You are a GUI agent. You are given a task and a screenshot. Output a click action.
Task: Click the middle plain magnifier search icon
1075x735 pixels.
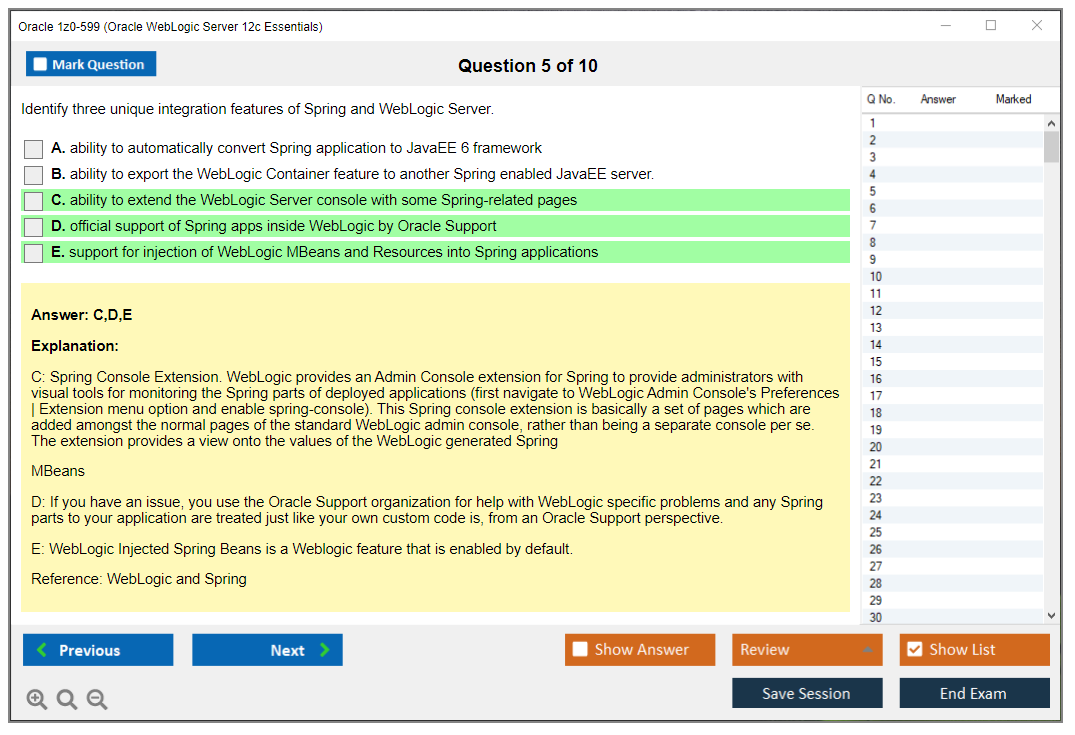point(67,699)
